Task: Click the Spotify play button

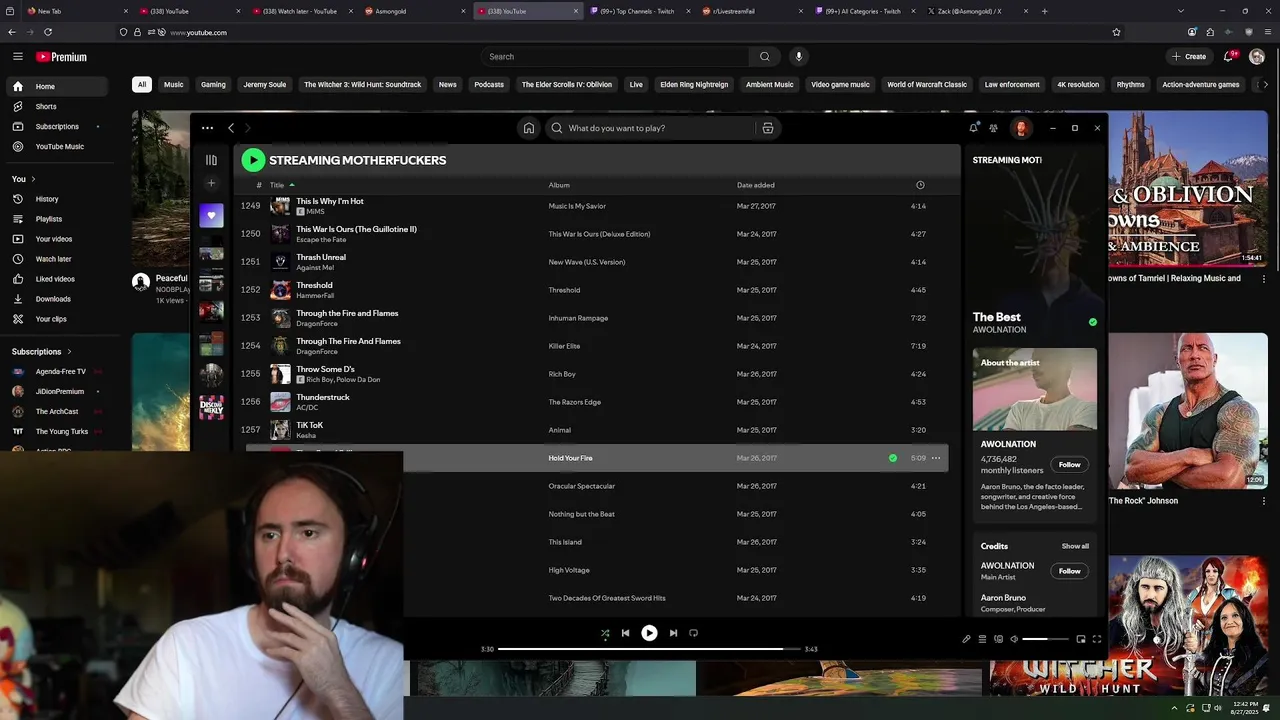Action: (649, 633)
